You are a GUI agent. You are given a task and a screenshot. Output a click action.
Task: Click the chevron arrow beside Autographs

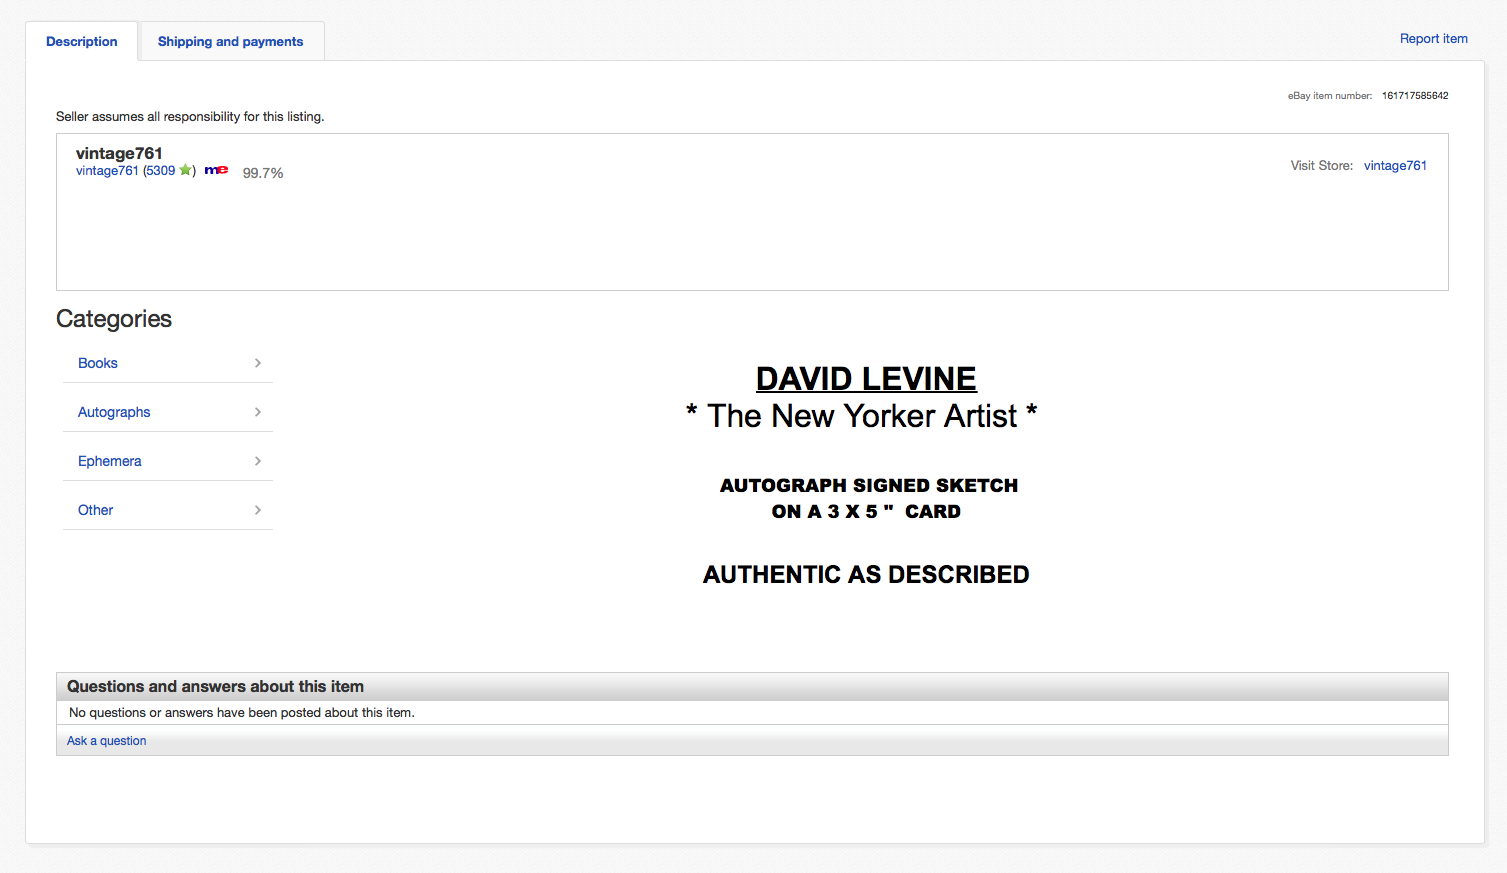point(258,412)
